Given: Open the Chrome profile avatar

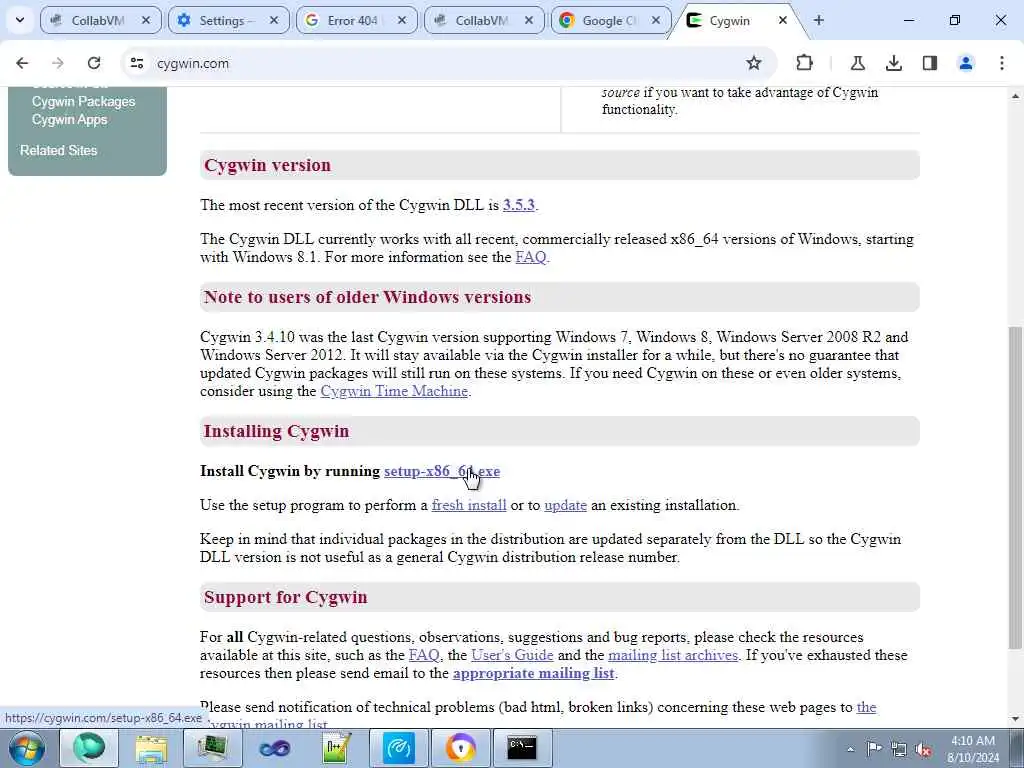Looking at the screenshot, I should tap(966, 63).
